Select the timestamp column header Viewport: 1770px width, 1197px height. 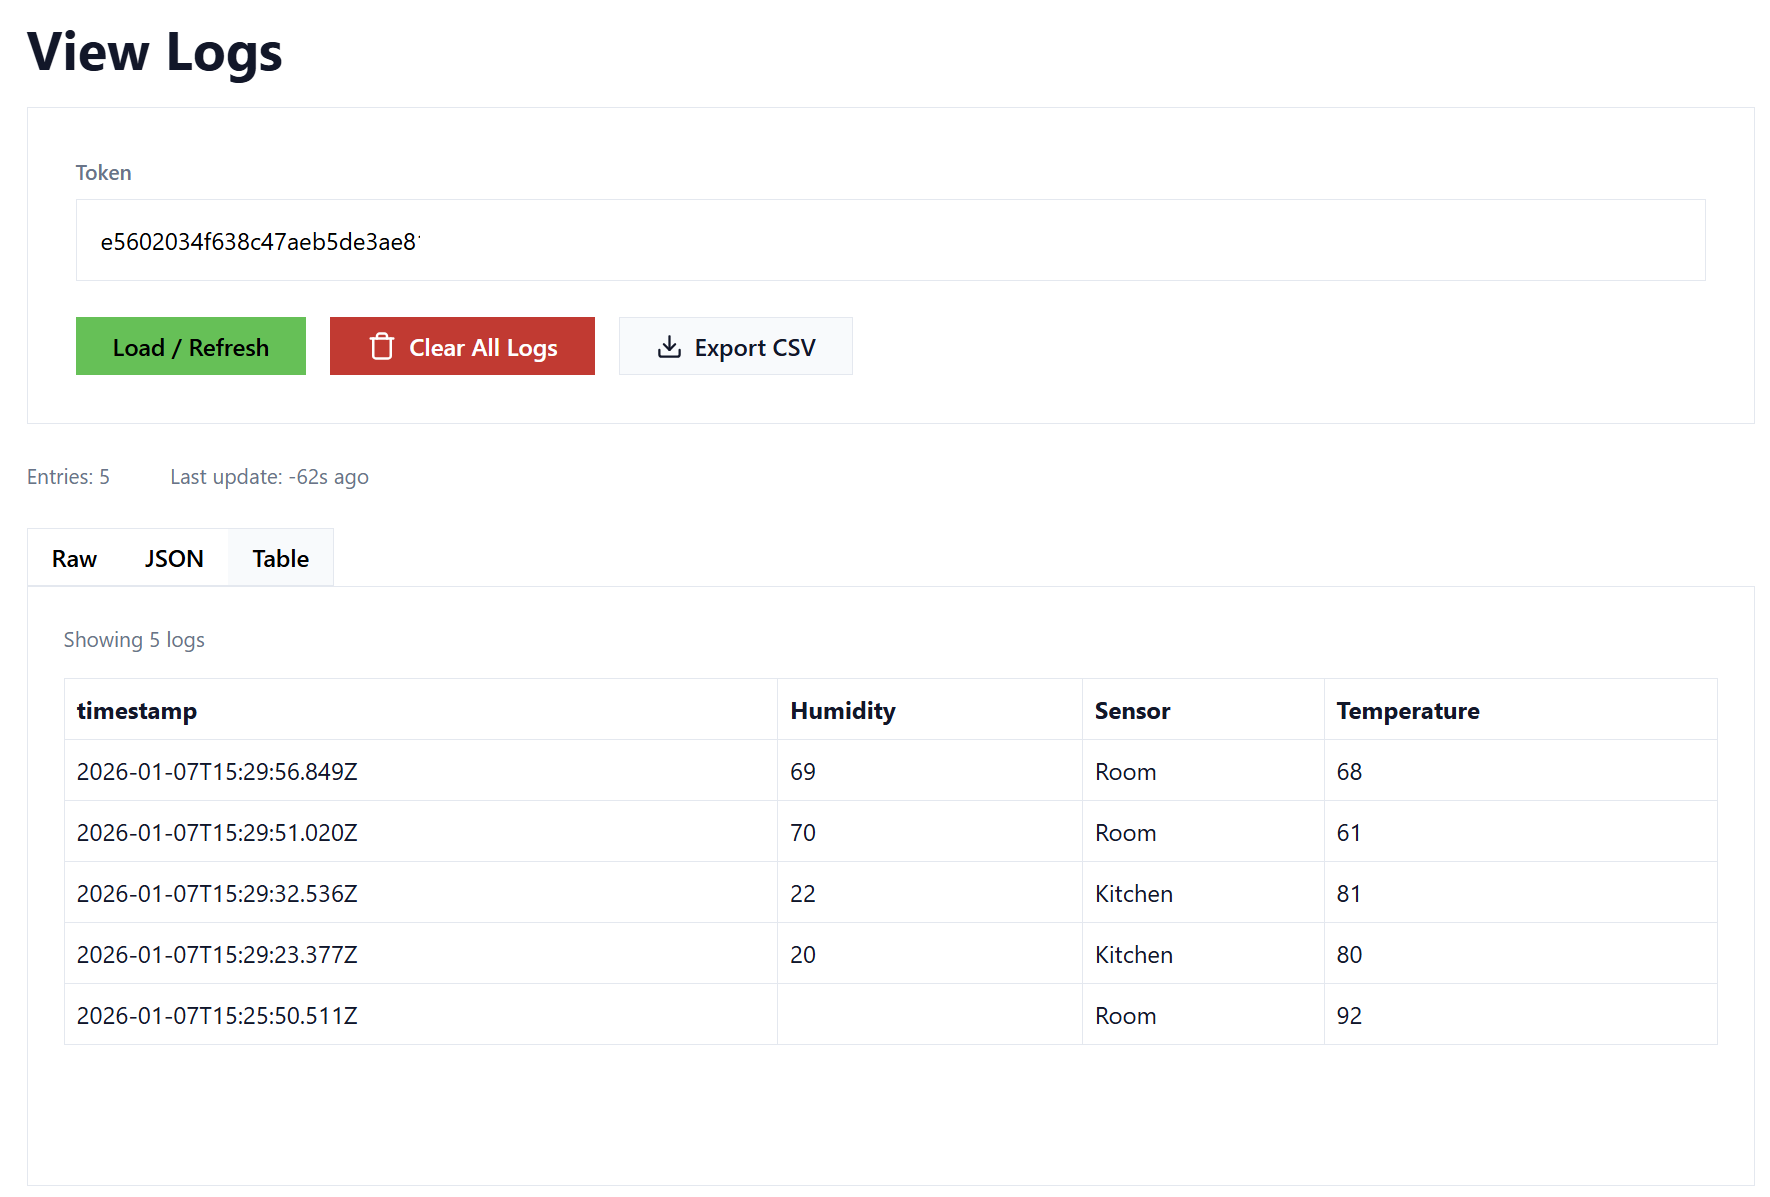(137, 710)
